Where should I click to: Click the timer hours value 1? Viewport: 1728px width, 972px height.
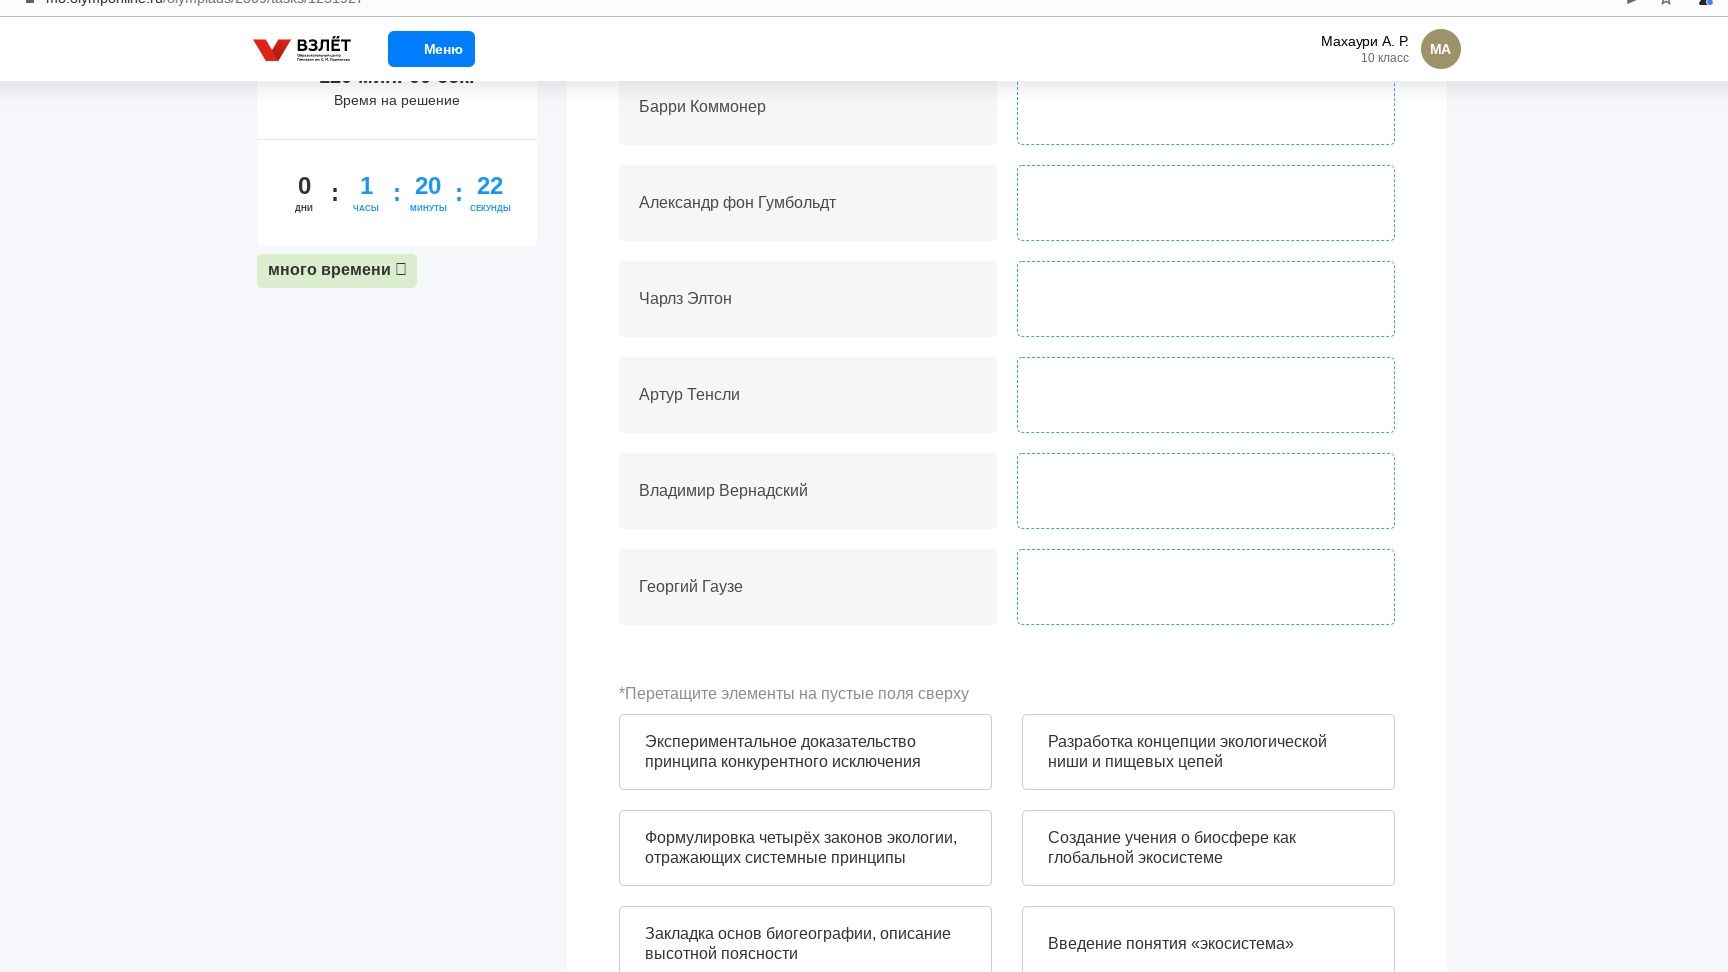(366, 186)
